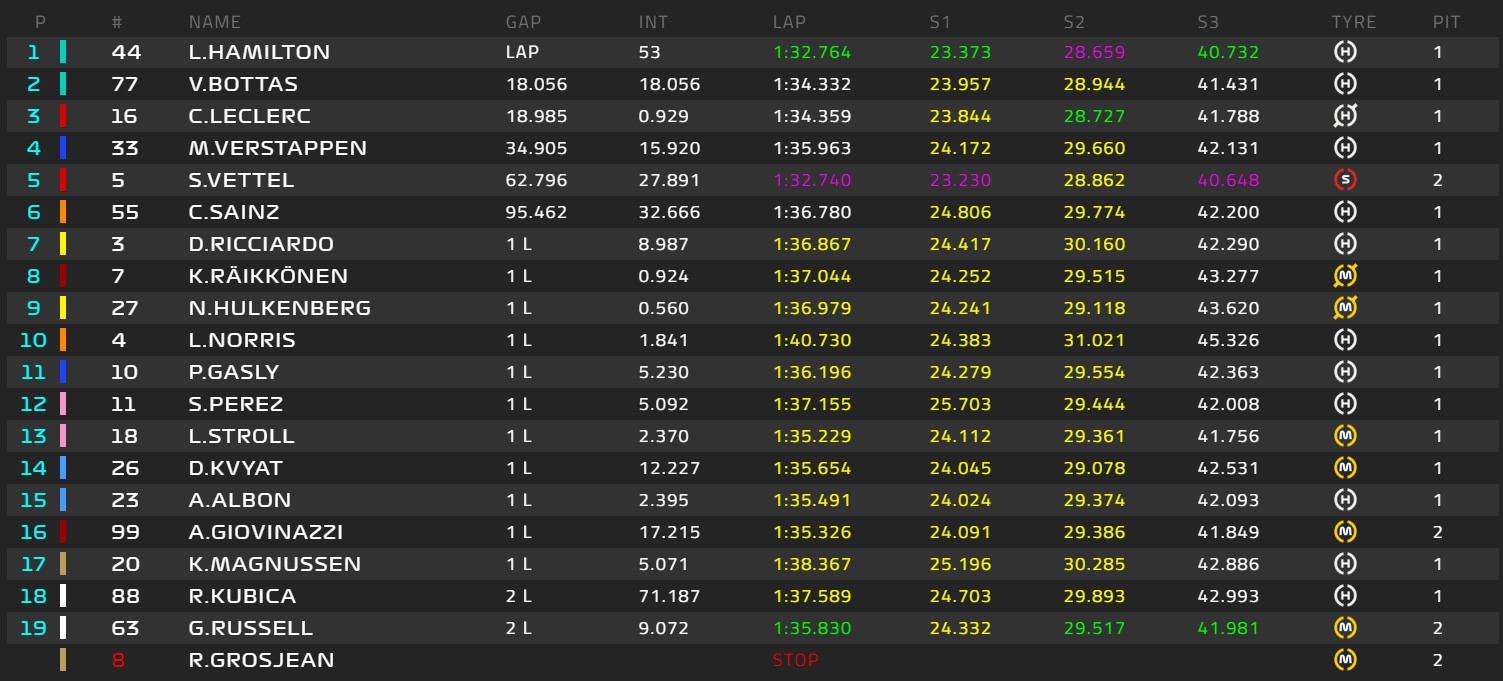Screen dimensions: 1503x681
Task: Click Leclerc's hard tyre icon
Action: pos(1346,116)
